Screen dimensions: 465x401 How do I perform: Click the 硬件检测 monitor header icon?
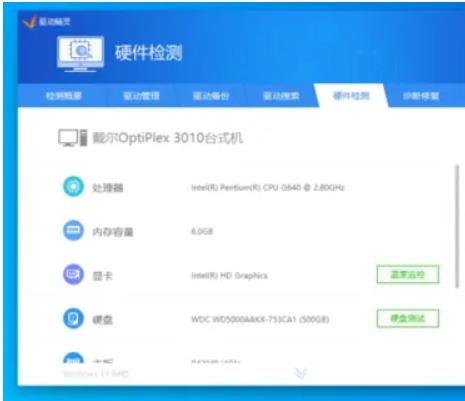pyautogui.click(x=80, y=54)
